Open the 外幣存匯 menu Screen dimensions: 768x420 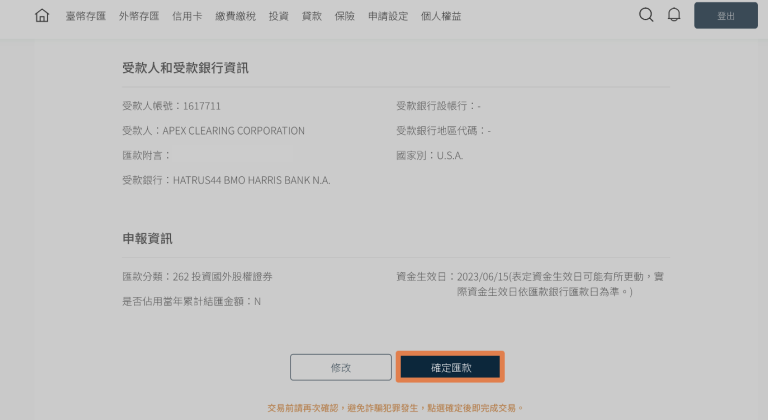(x=138, y=17)
